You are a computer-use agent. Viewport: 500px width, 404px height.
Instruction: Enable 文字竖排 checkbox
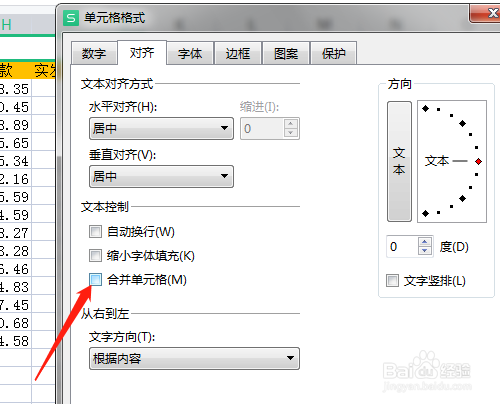pyautogui.click(x=392, y=280)
